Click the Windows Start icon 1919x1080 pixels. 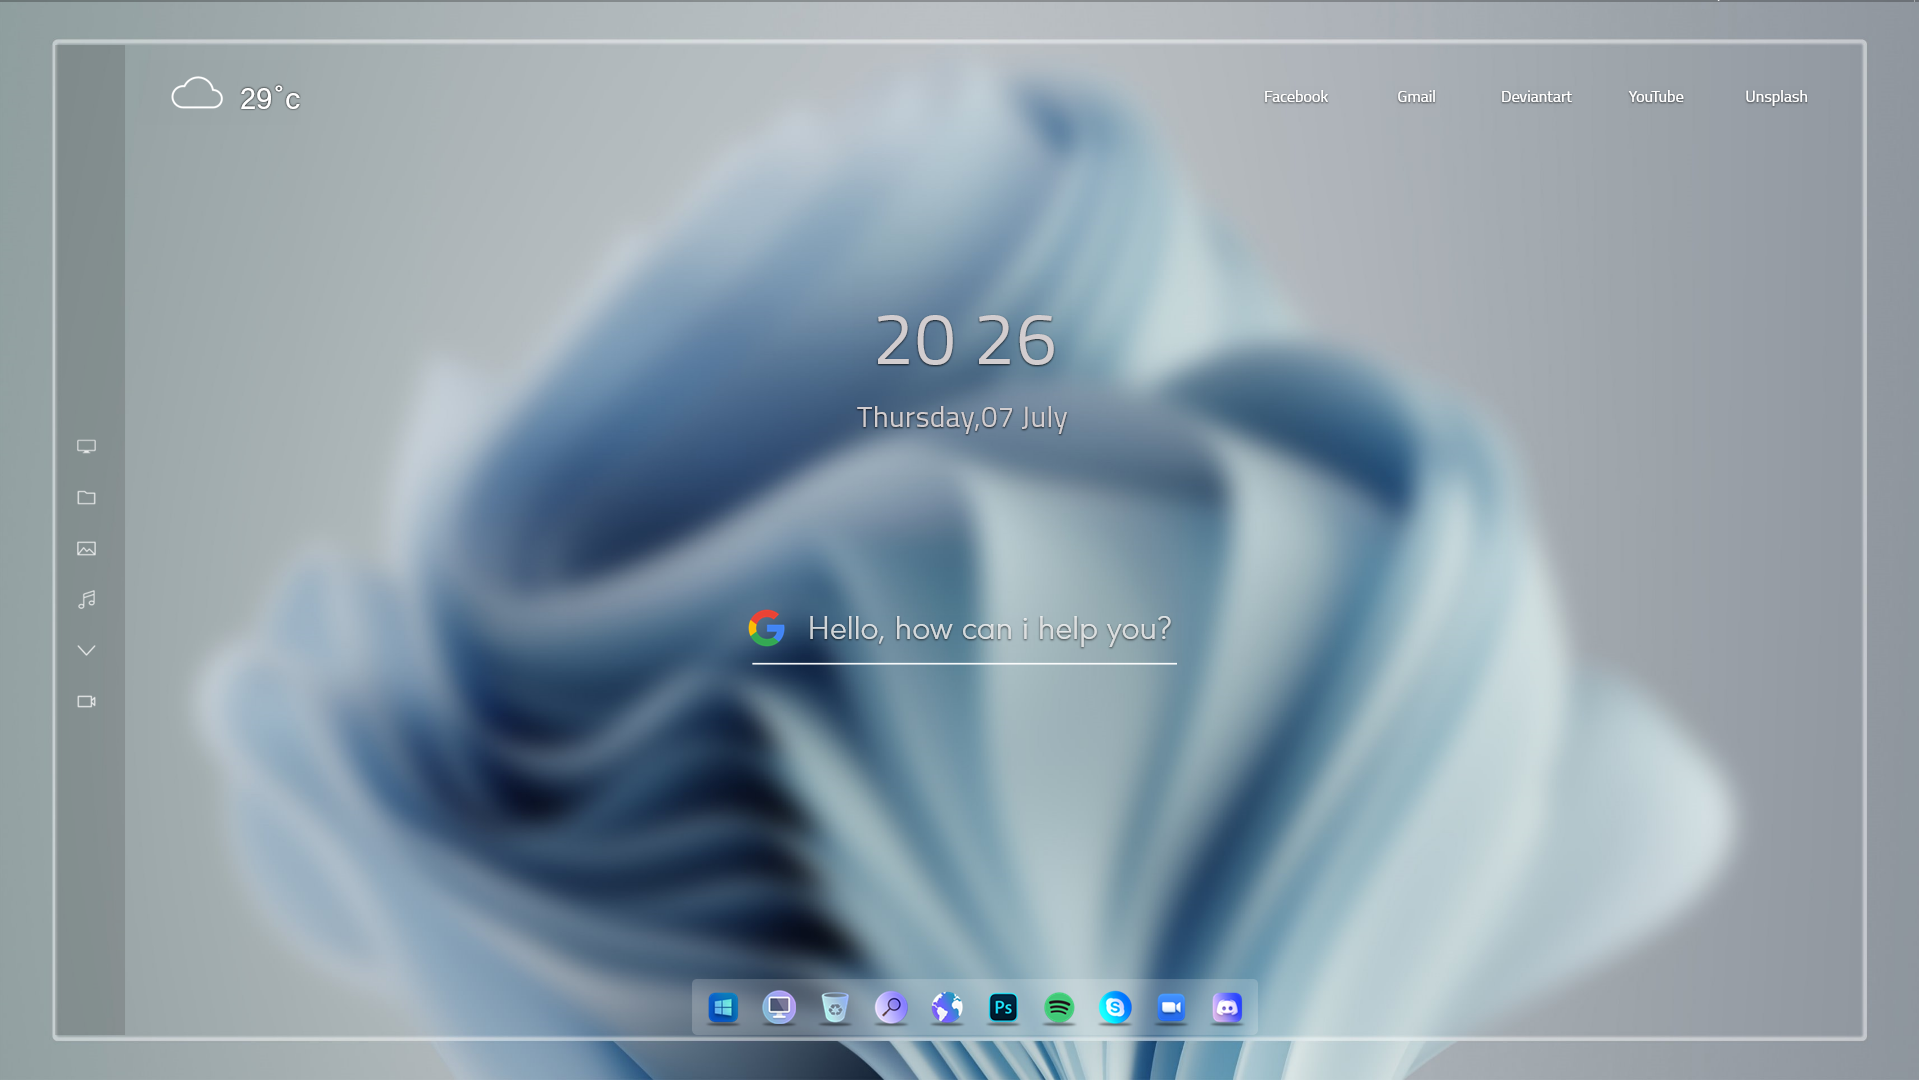[723, 1008]
